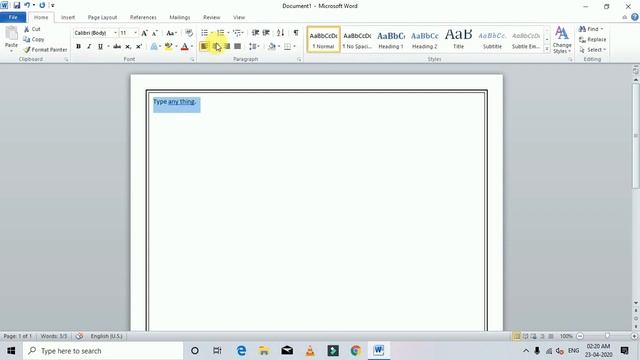Decrease paragraph indent
The image size is (640, 360).
coord(255,33)
